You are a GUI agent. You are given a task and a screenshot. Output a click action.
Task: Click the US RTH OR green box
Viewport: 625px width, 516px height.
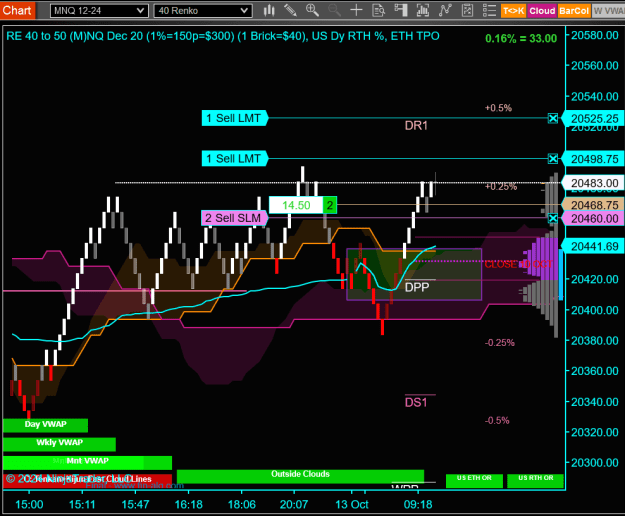pos(535,480)
